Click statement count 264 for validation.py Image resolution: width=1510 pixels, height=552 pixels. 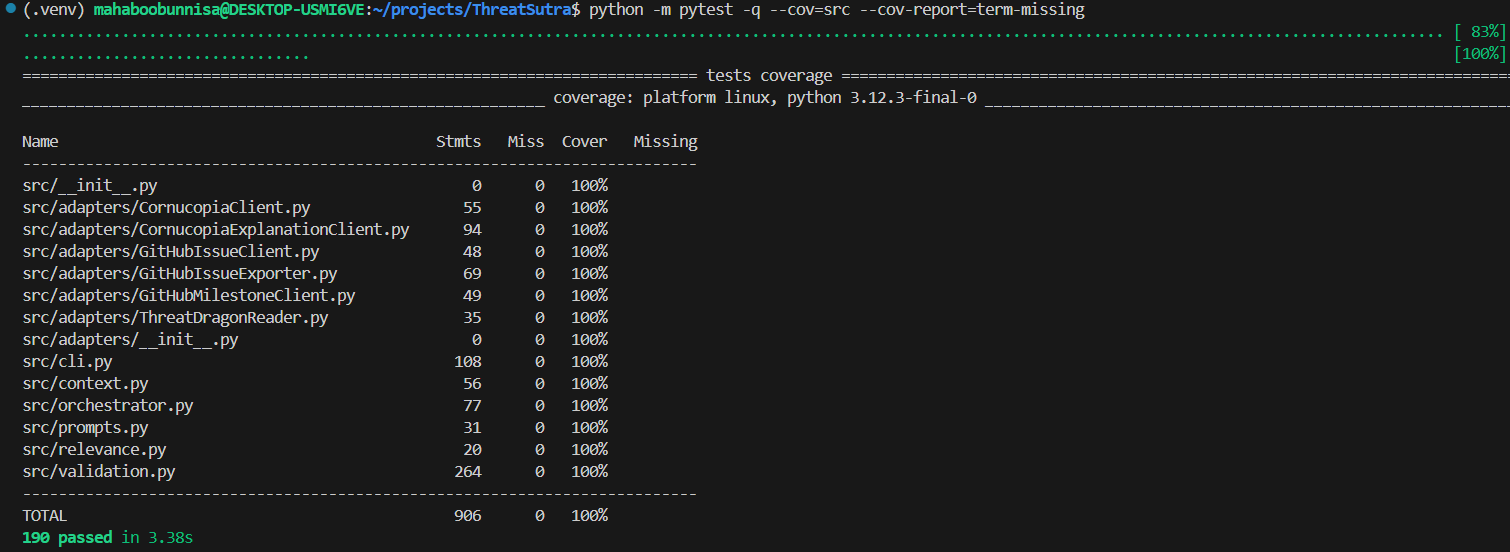tap(468, 472)
